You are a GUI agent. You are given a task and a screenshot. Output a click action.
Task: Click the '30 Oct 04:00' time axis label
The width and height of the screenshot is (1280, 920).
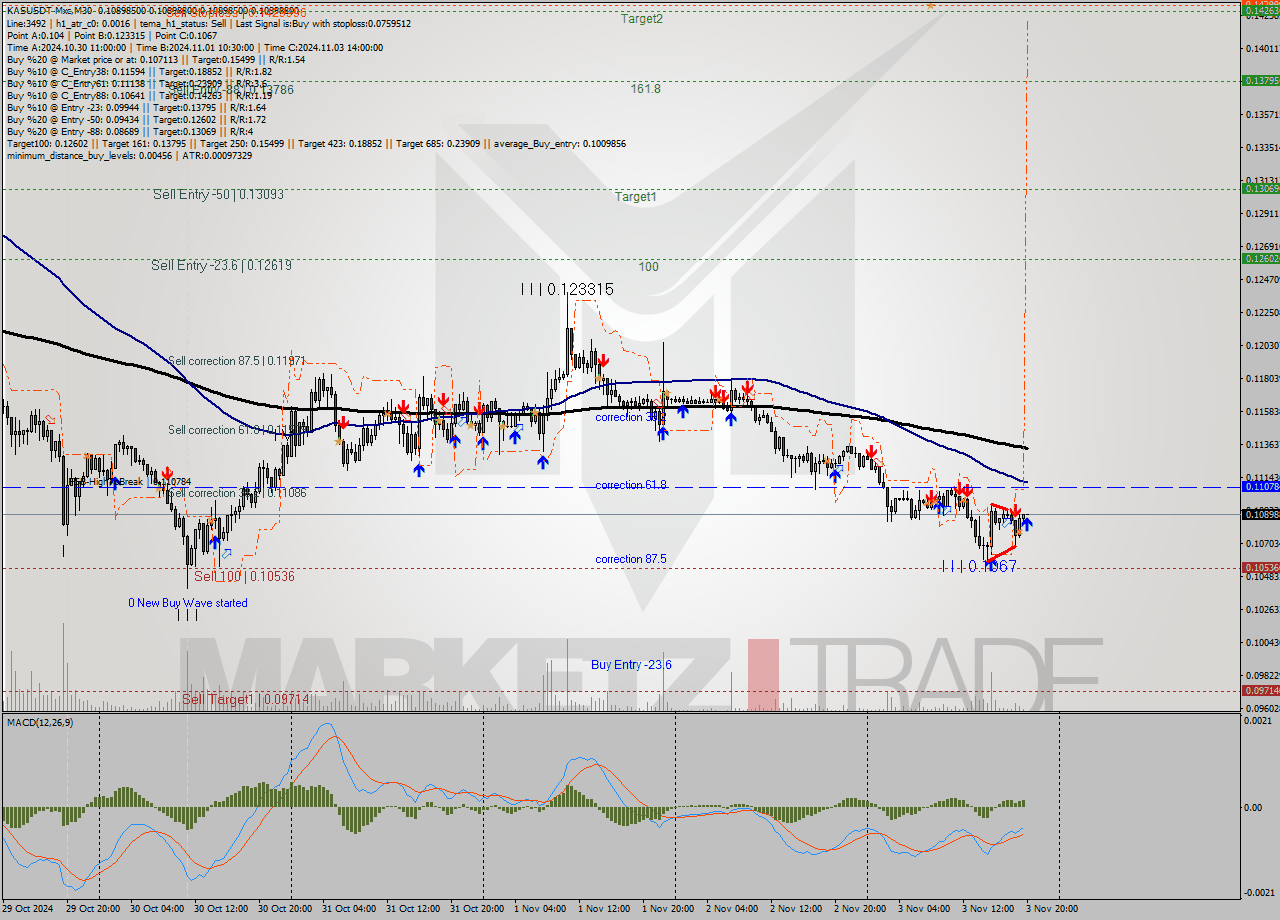click(x=155, y=909)
